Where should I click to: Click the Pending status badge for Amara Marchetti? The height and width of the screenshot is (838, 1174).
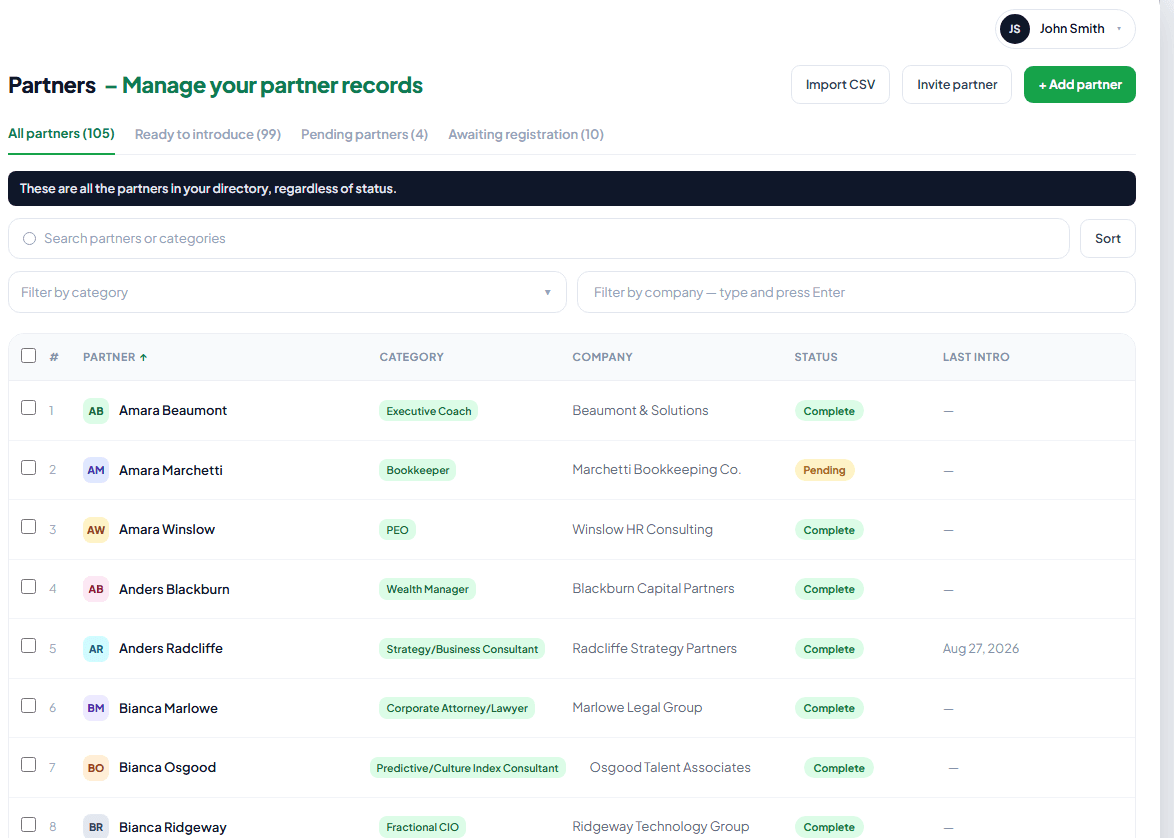click(x=824, y=470)
